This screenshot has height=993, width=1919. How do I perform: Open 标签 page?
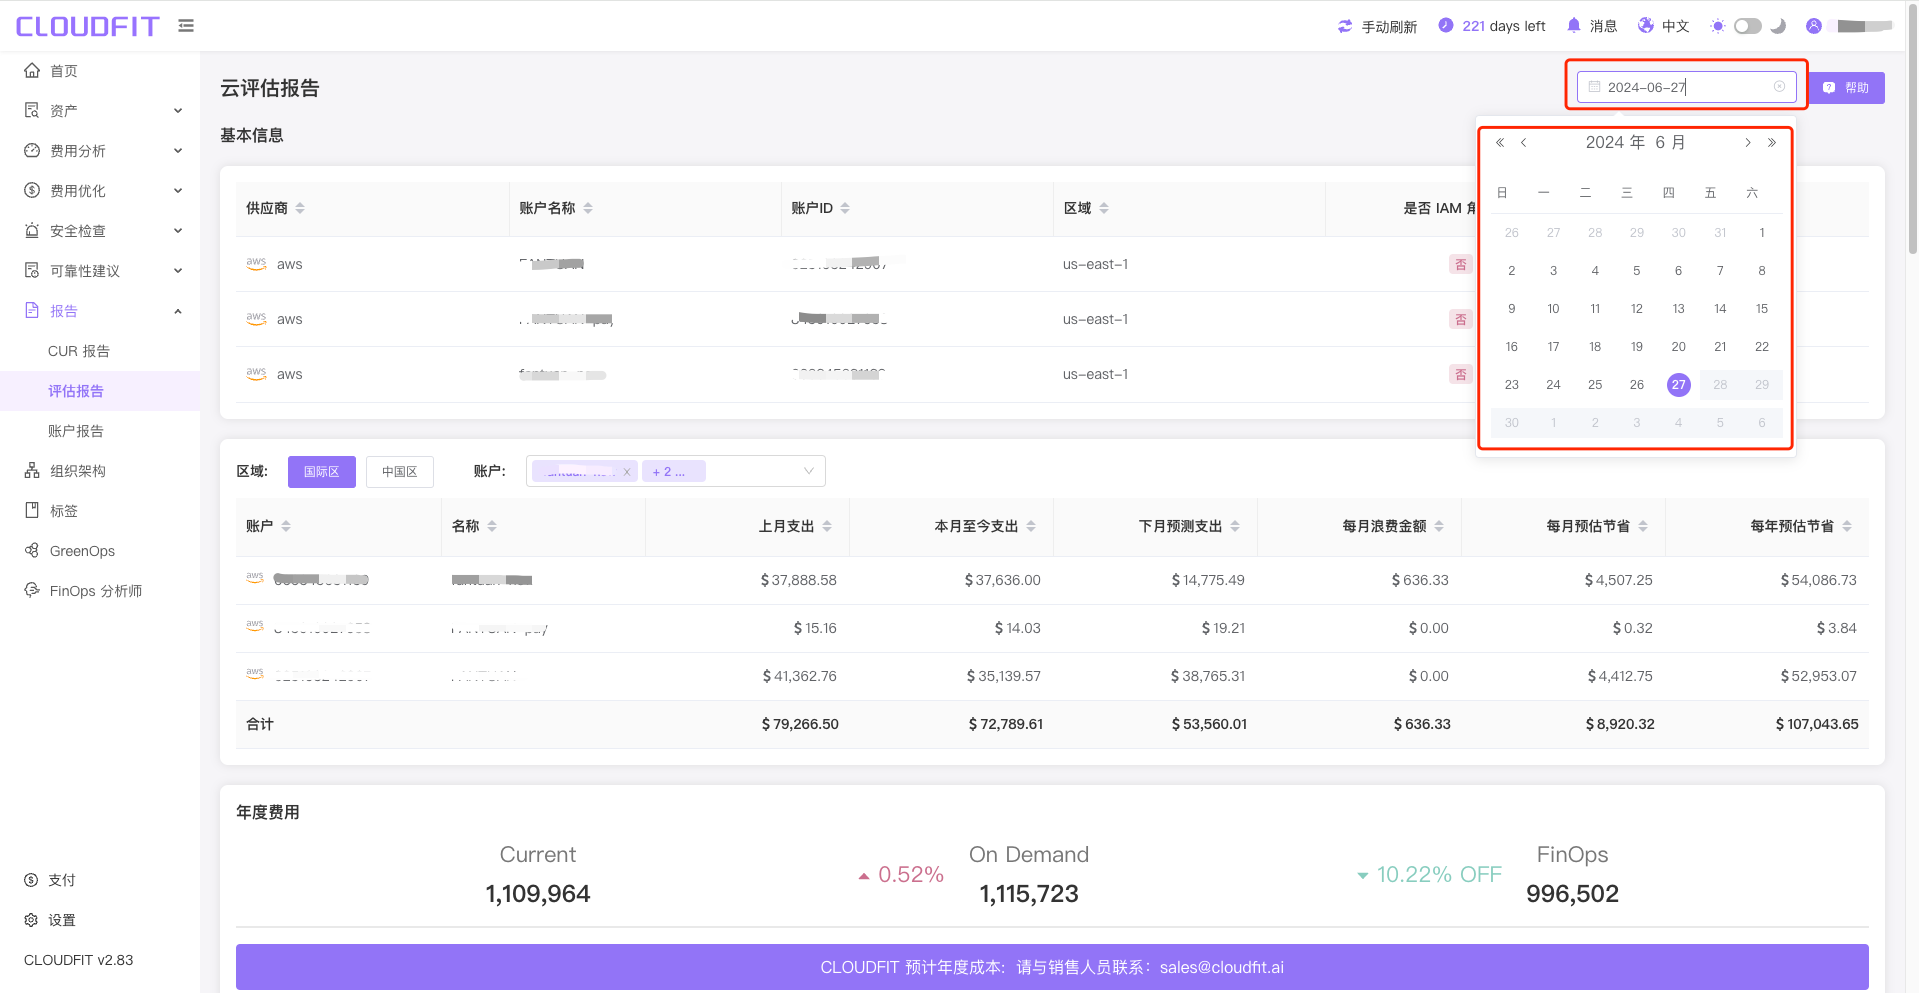[x=100, y=511]
